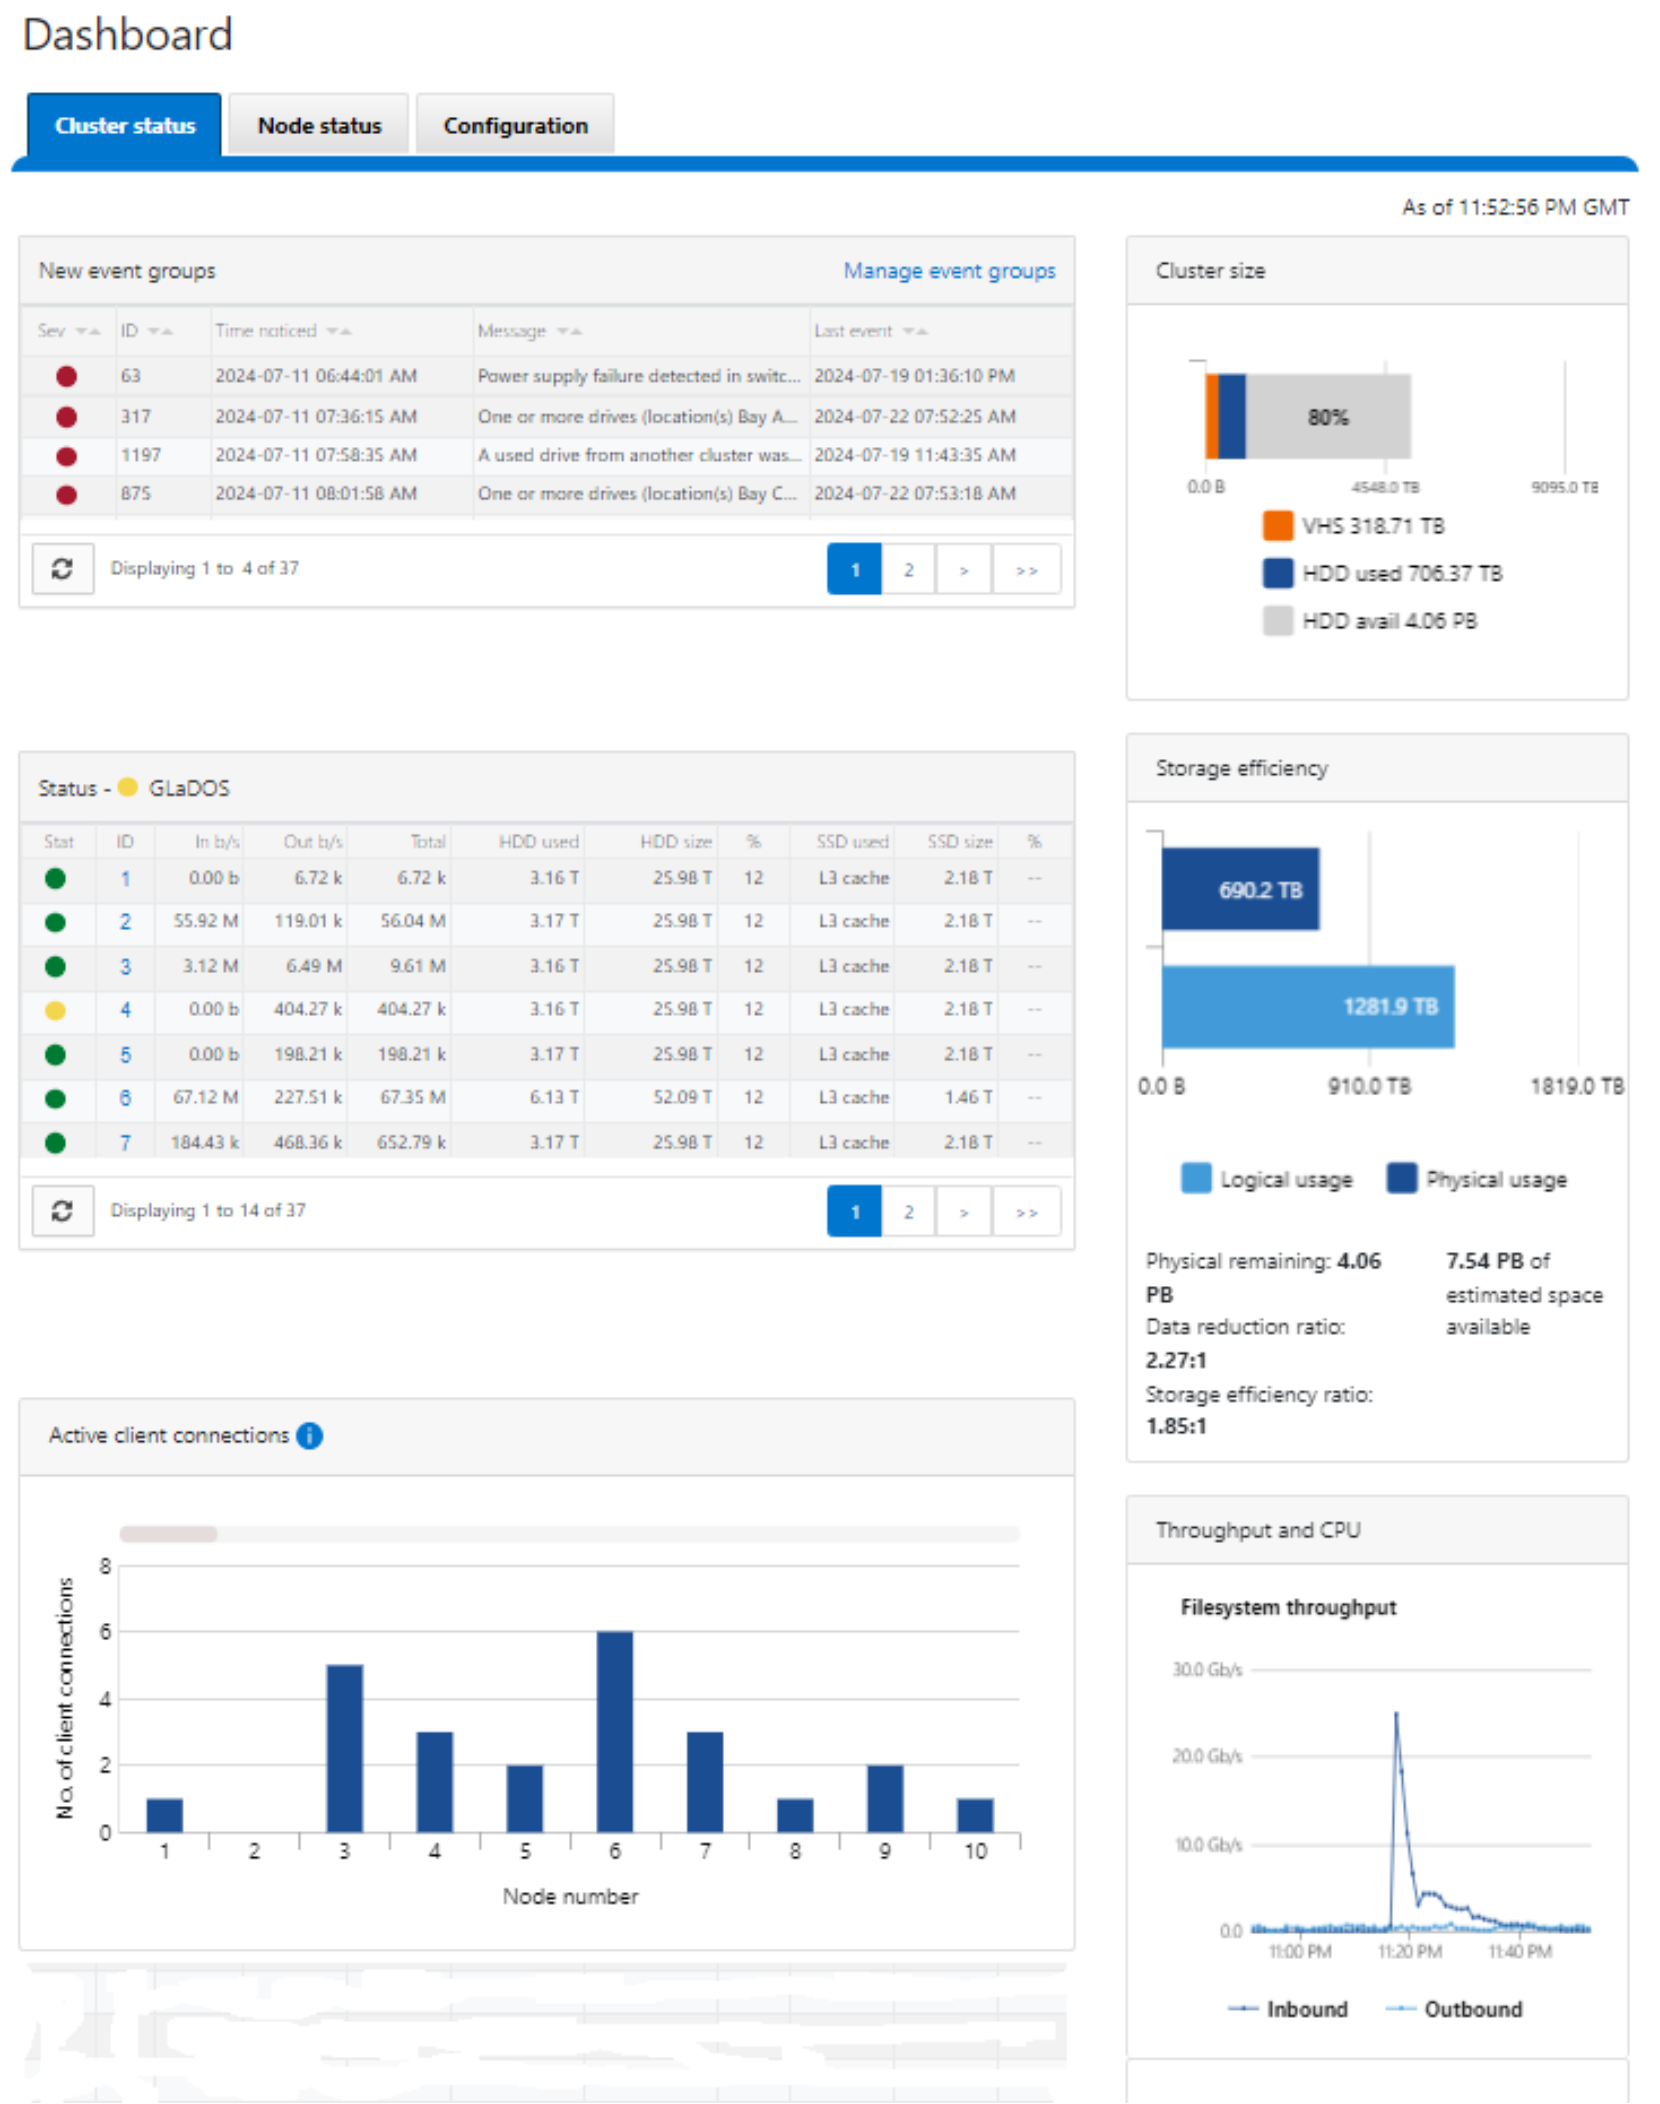Click the HDD avail gray legend swatch

pos(1277,620)
